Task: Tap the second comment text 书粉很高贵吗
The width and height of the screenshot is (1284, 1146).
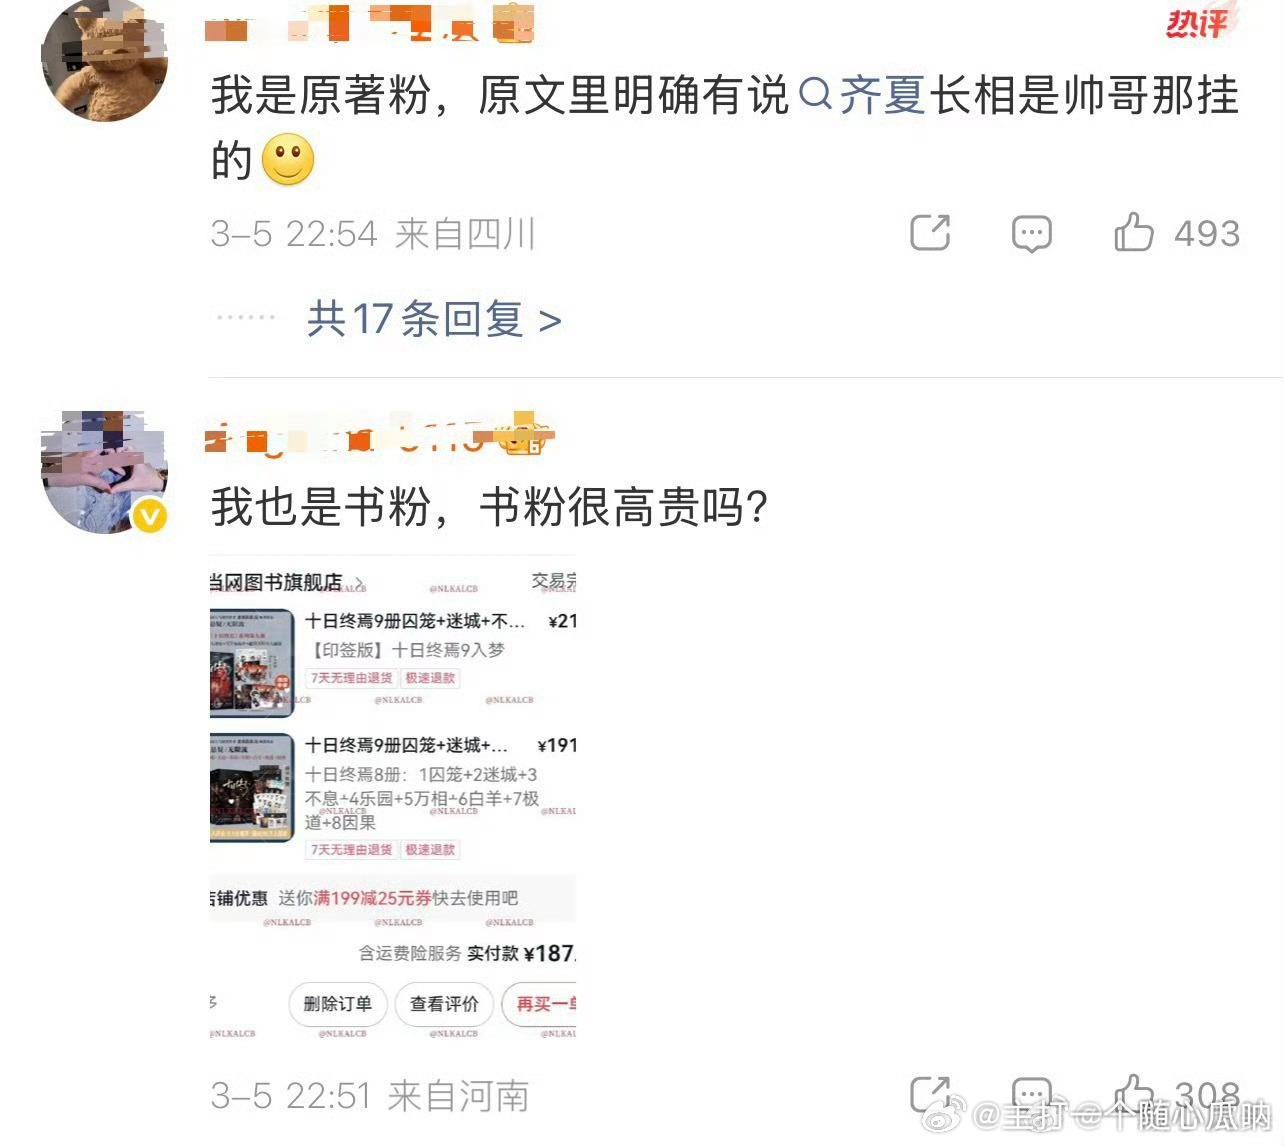Action: 624,507
